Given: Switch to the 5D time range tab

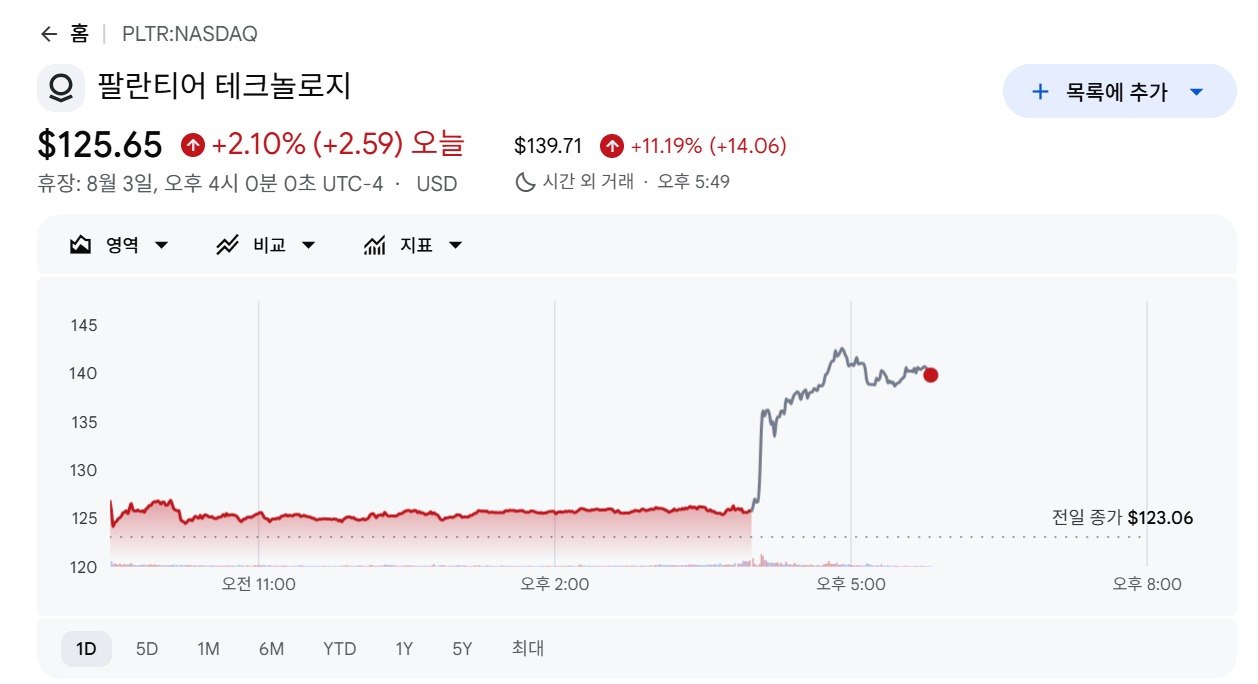Looking at the screenshot, I should click(147, 649).
